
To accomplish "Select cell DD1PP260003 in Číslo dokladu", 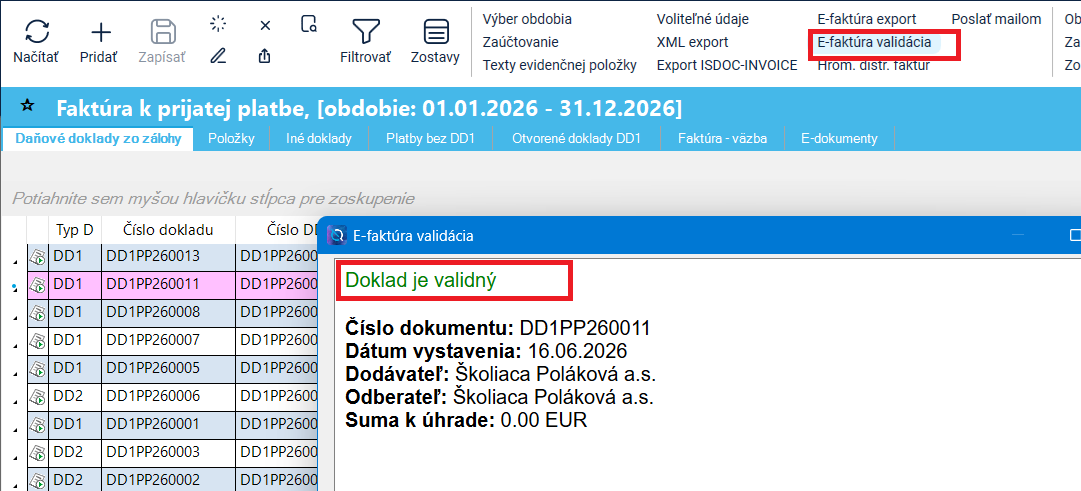I will coord(168,452).
